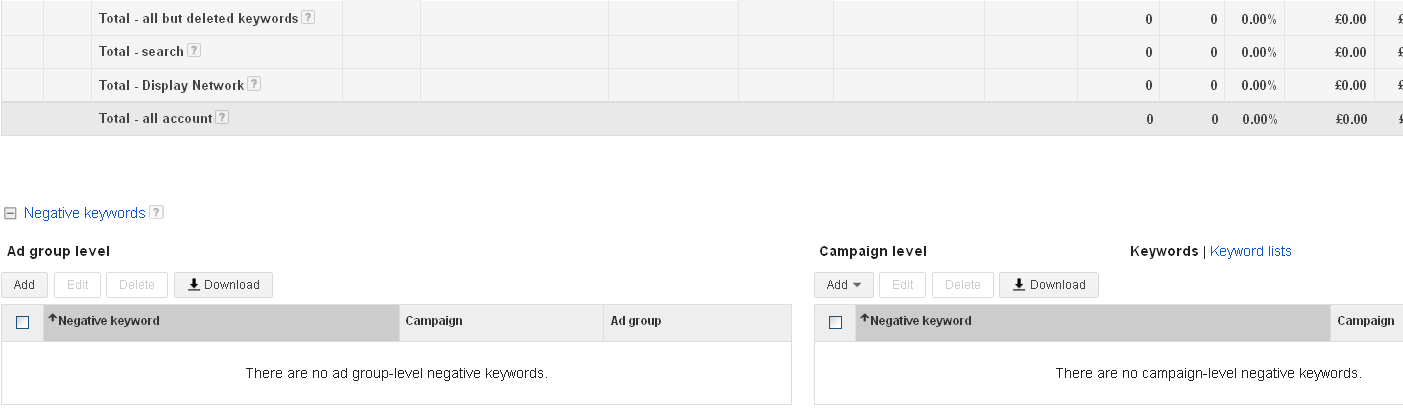This screenshot has height=420, width=1403.
Task: Select the Keywords view at campaign level
Action: pyautogui.click(x=1163, y=251)
